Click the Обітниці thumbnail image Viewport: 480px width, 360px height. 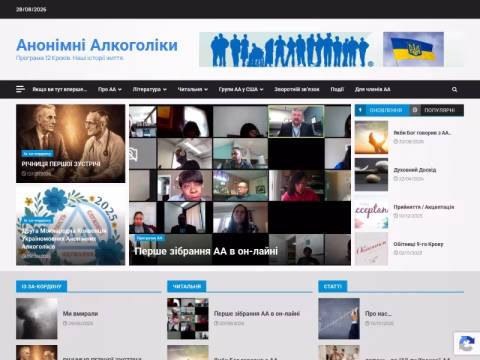(371, 249)
